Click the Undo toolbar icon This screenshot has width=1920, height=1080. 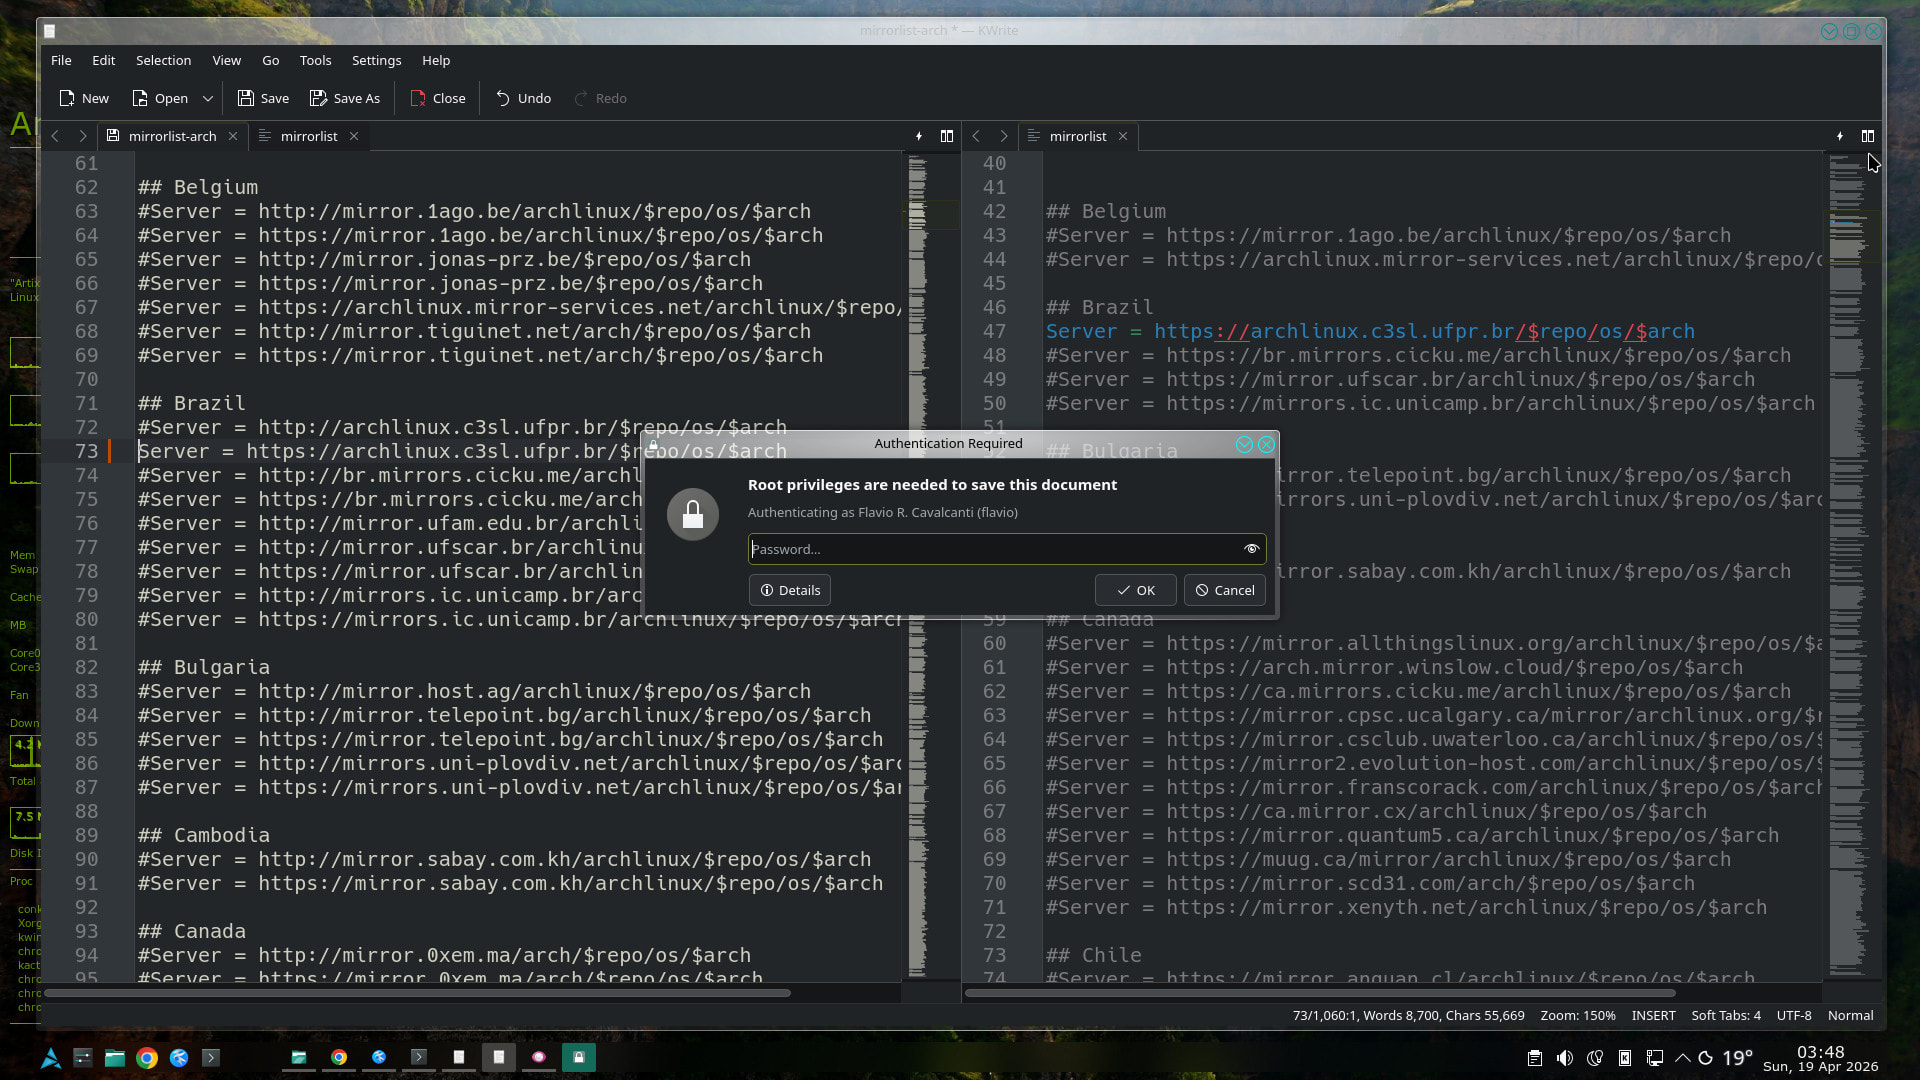[503, 98]
